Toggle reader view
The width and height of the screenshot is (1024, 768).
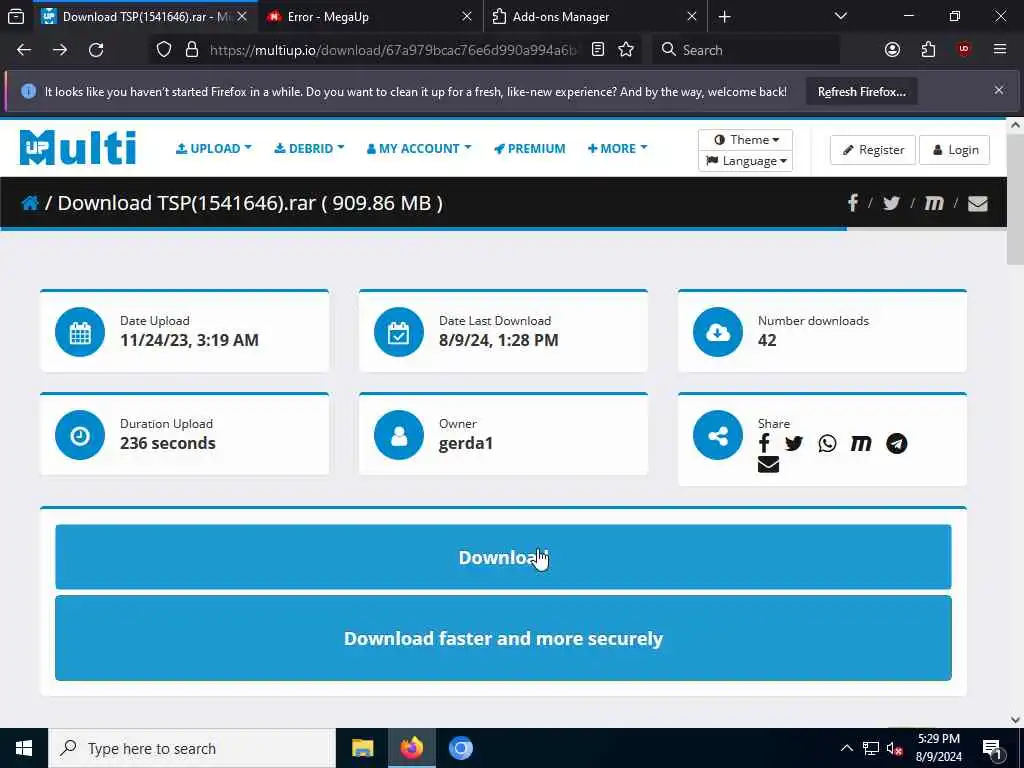[598, 50]
